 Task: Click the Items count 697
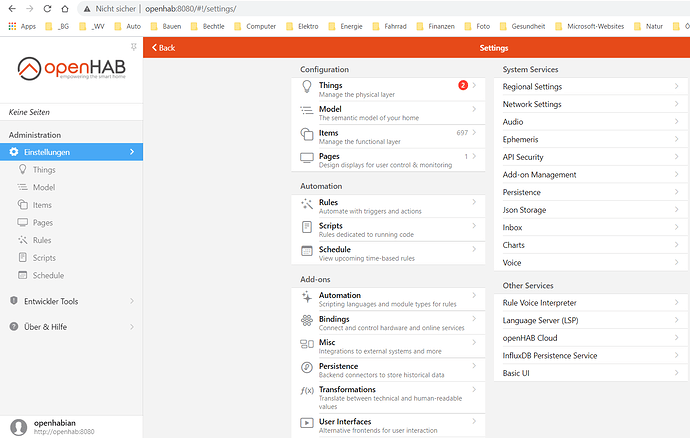point(462,133)
